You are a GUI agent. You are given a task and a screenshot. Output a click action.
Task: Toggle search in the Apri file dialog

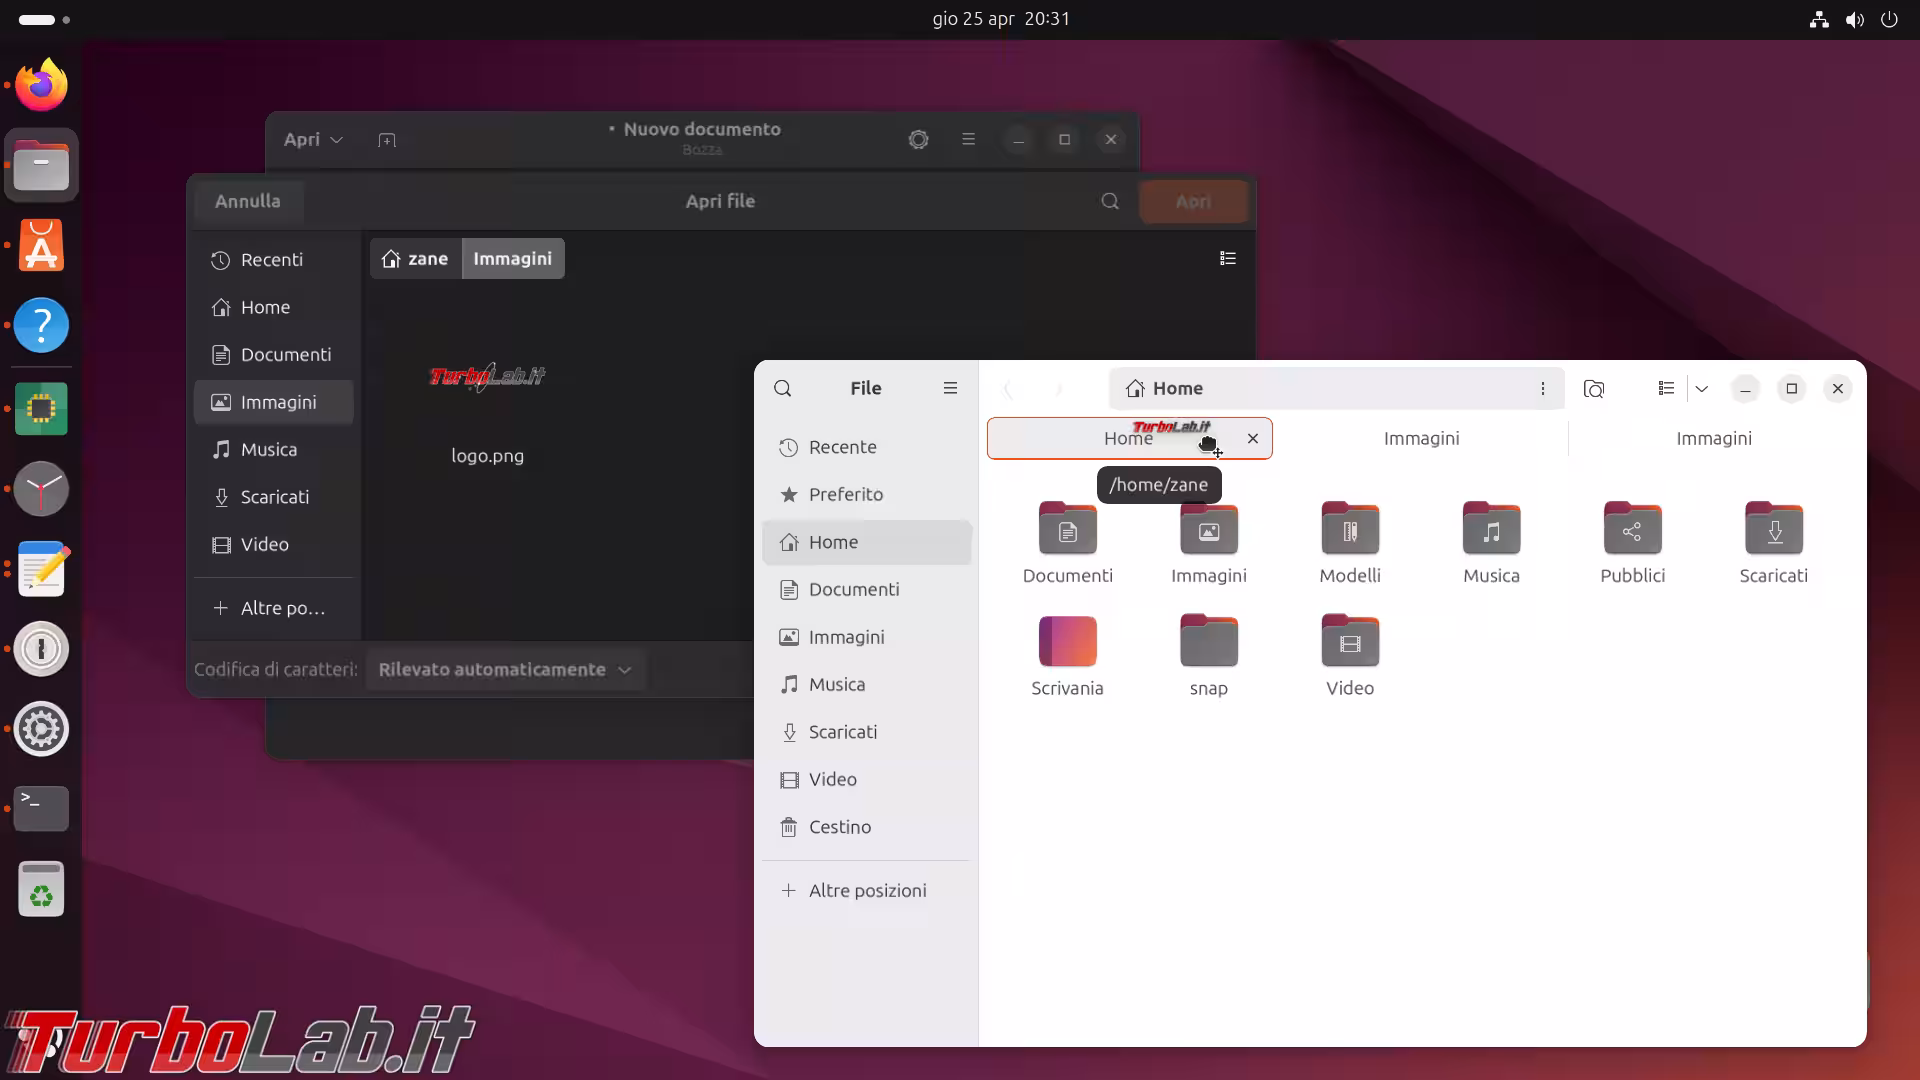(x=1109, y=201)
